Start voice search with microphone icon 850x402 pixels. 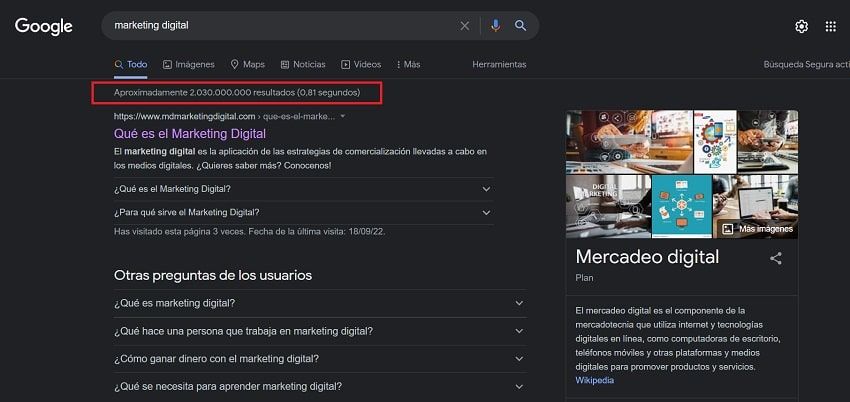click(495, 25)
